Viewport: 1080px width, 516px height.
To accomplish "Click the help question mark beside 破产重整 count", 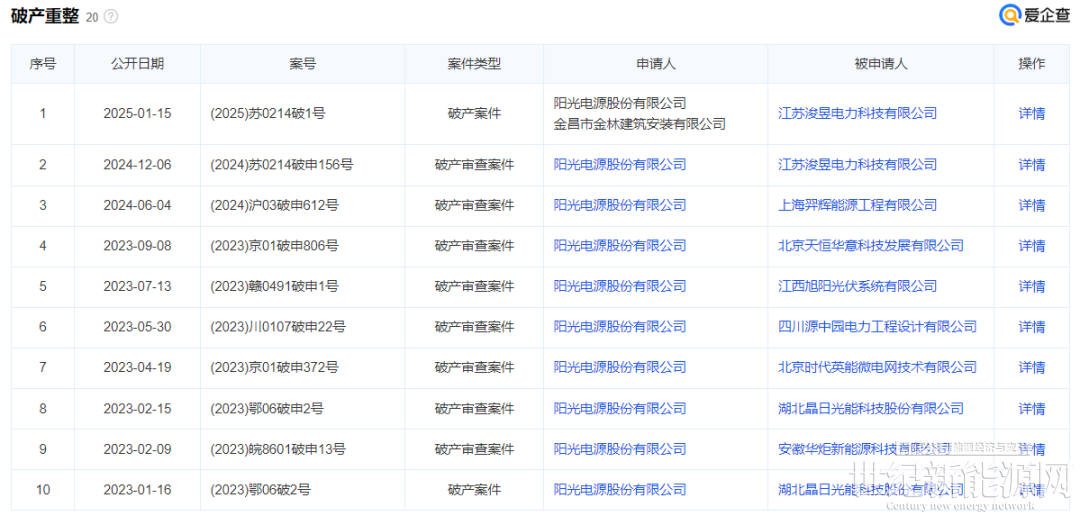I will coord(110,17).
